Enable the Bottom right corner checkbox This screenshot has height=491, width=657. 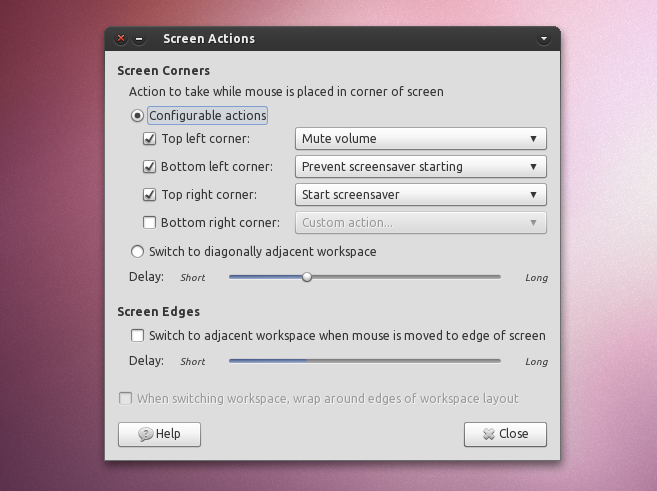tap(150, 222)
